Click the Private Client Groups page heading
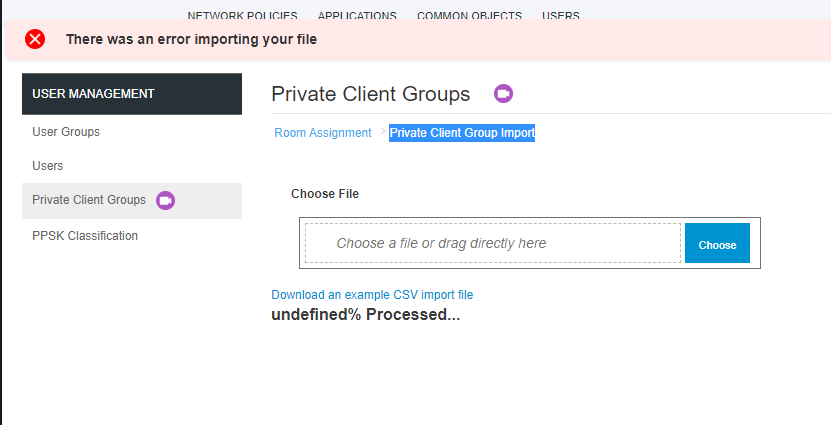 pyautogui.click(x=370, y=94)
